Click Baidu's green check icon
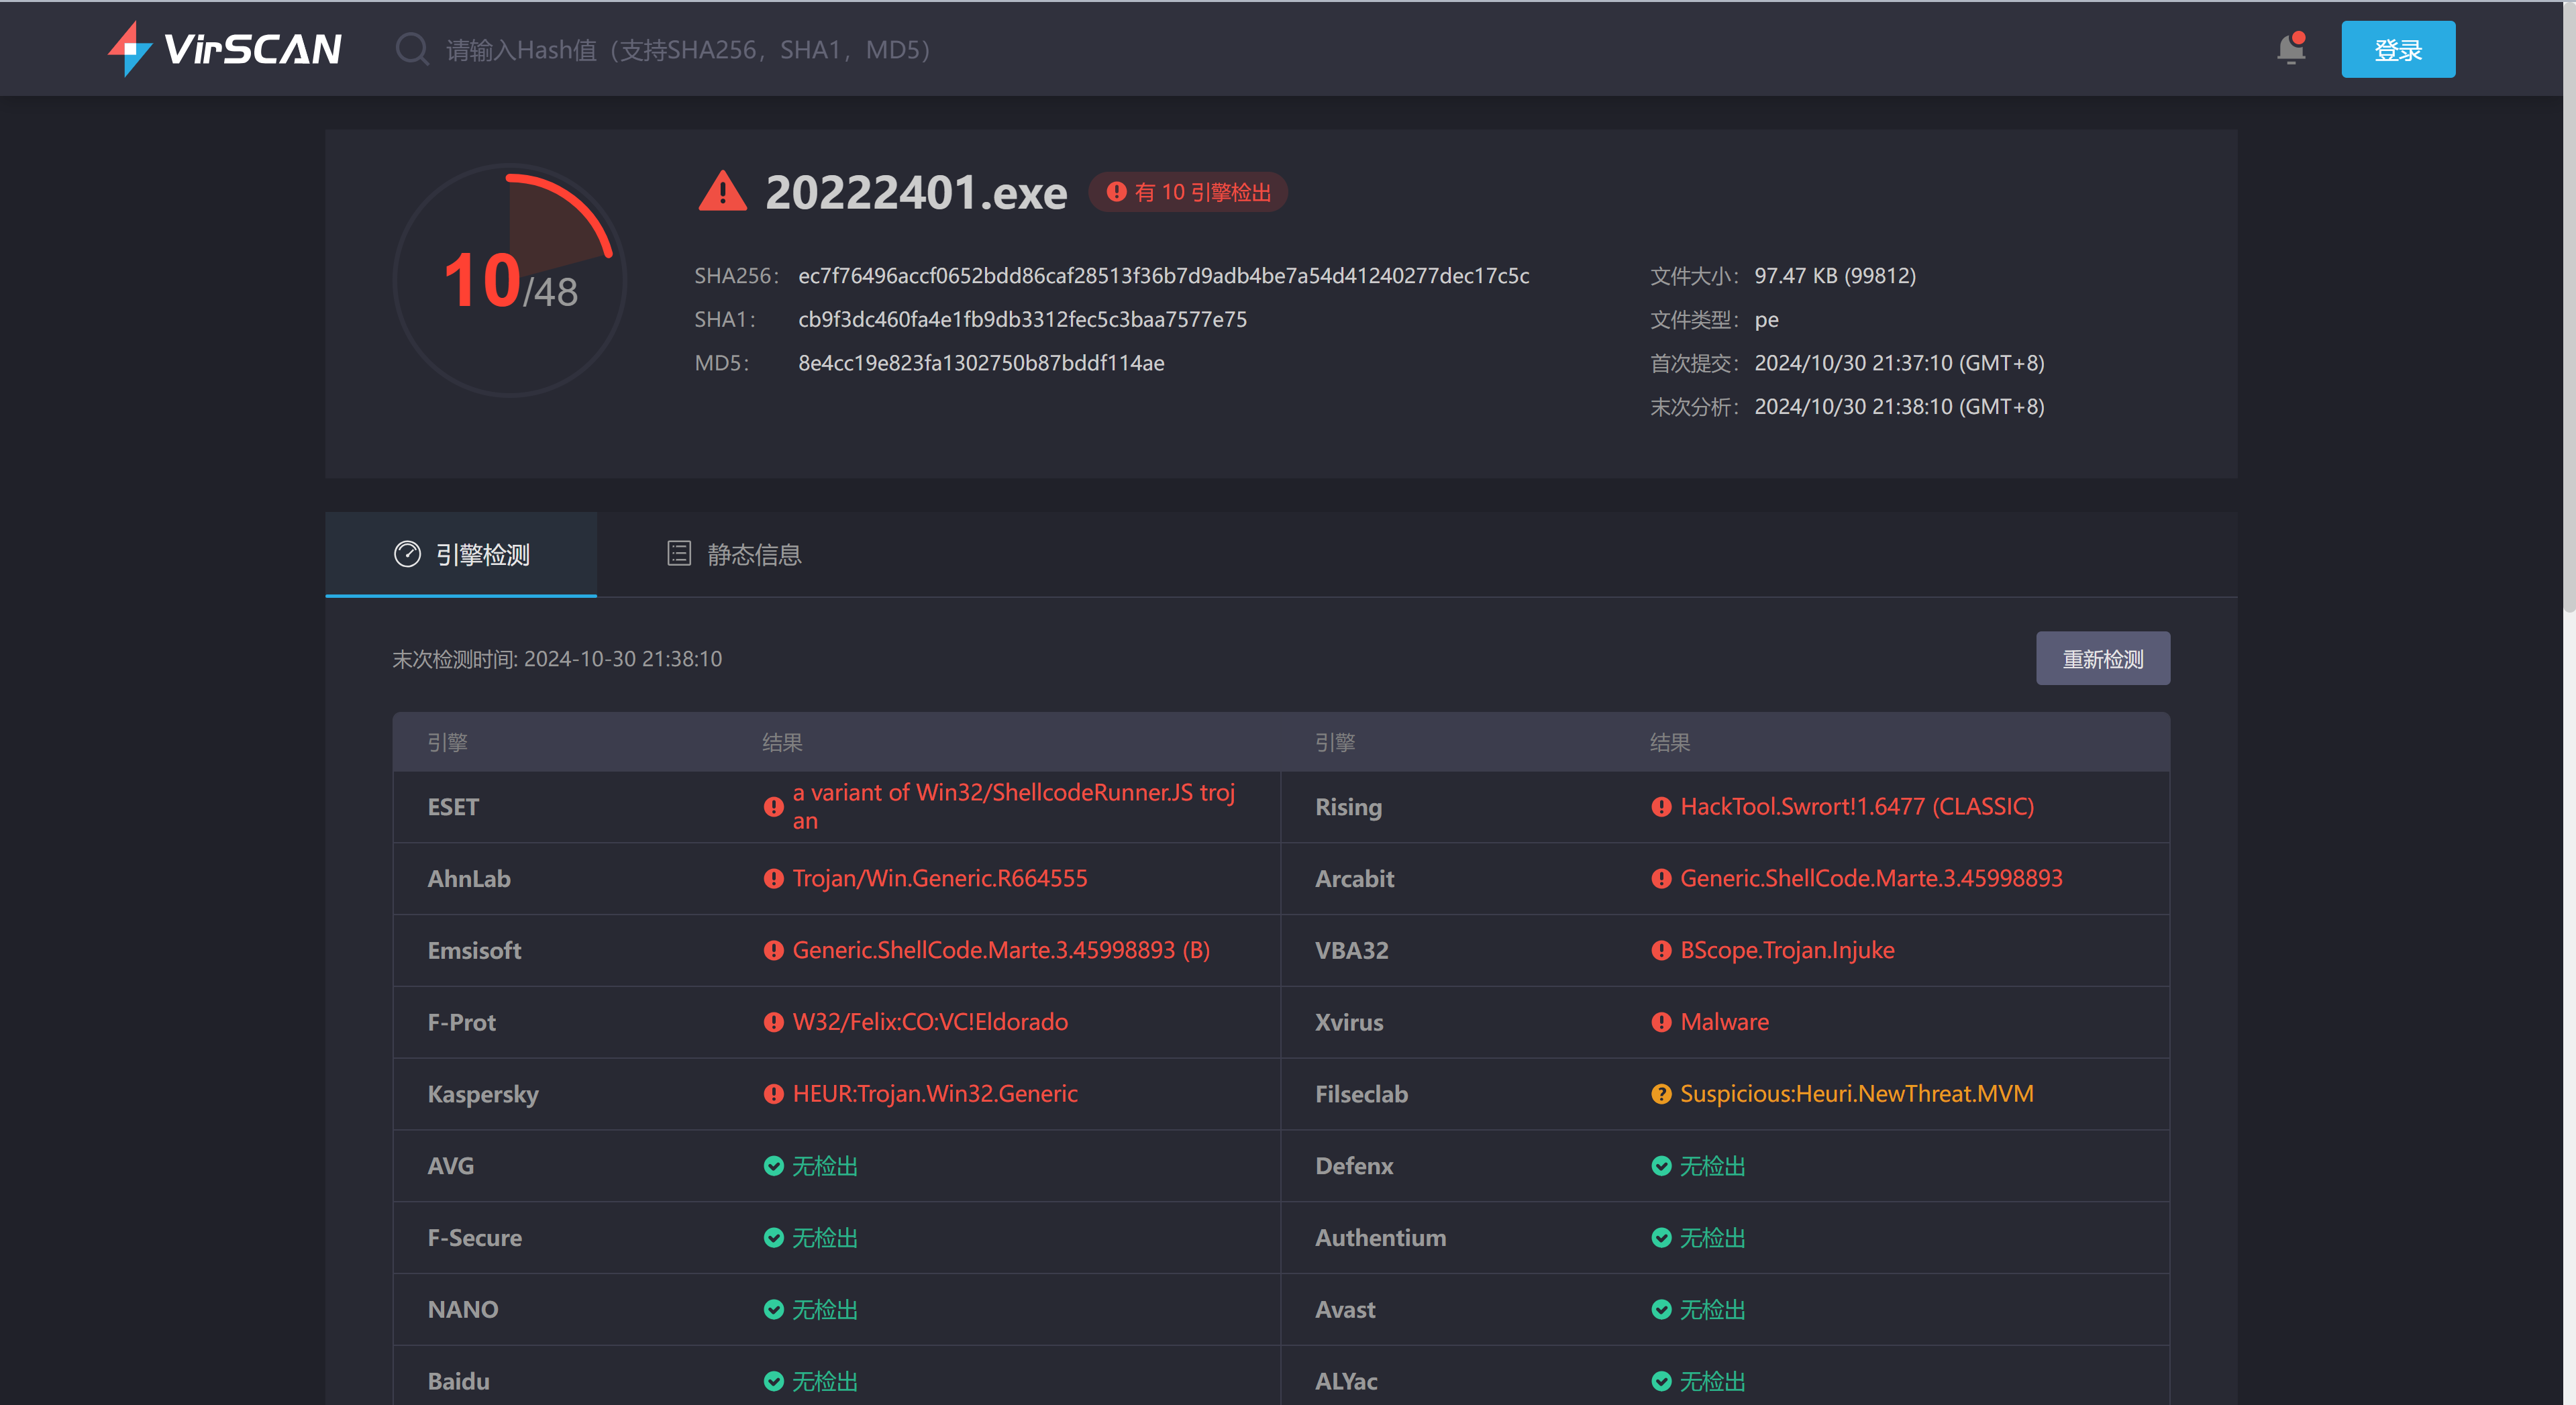 click(x=773, y=1381)
